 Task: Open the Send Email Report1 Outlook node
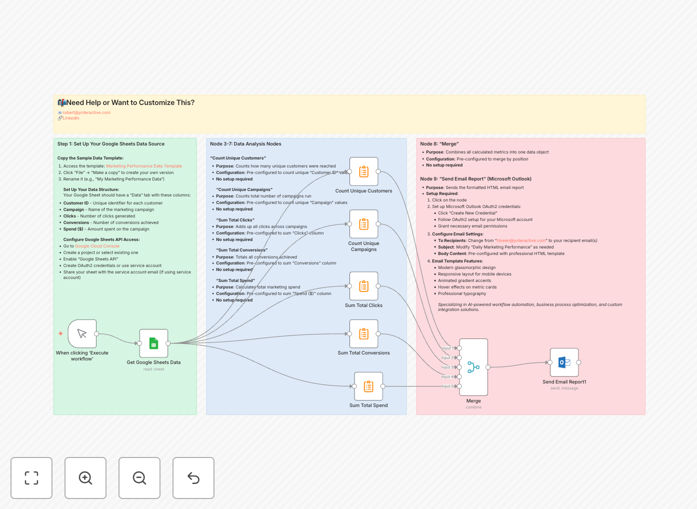pyautogui.click(x=564, y=362)
